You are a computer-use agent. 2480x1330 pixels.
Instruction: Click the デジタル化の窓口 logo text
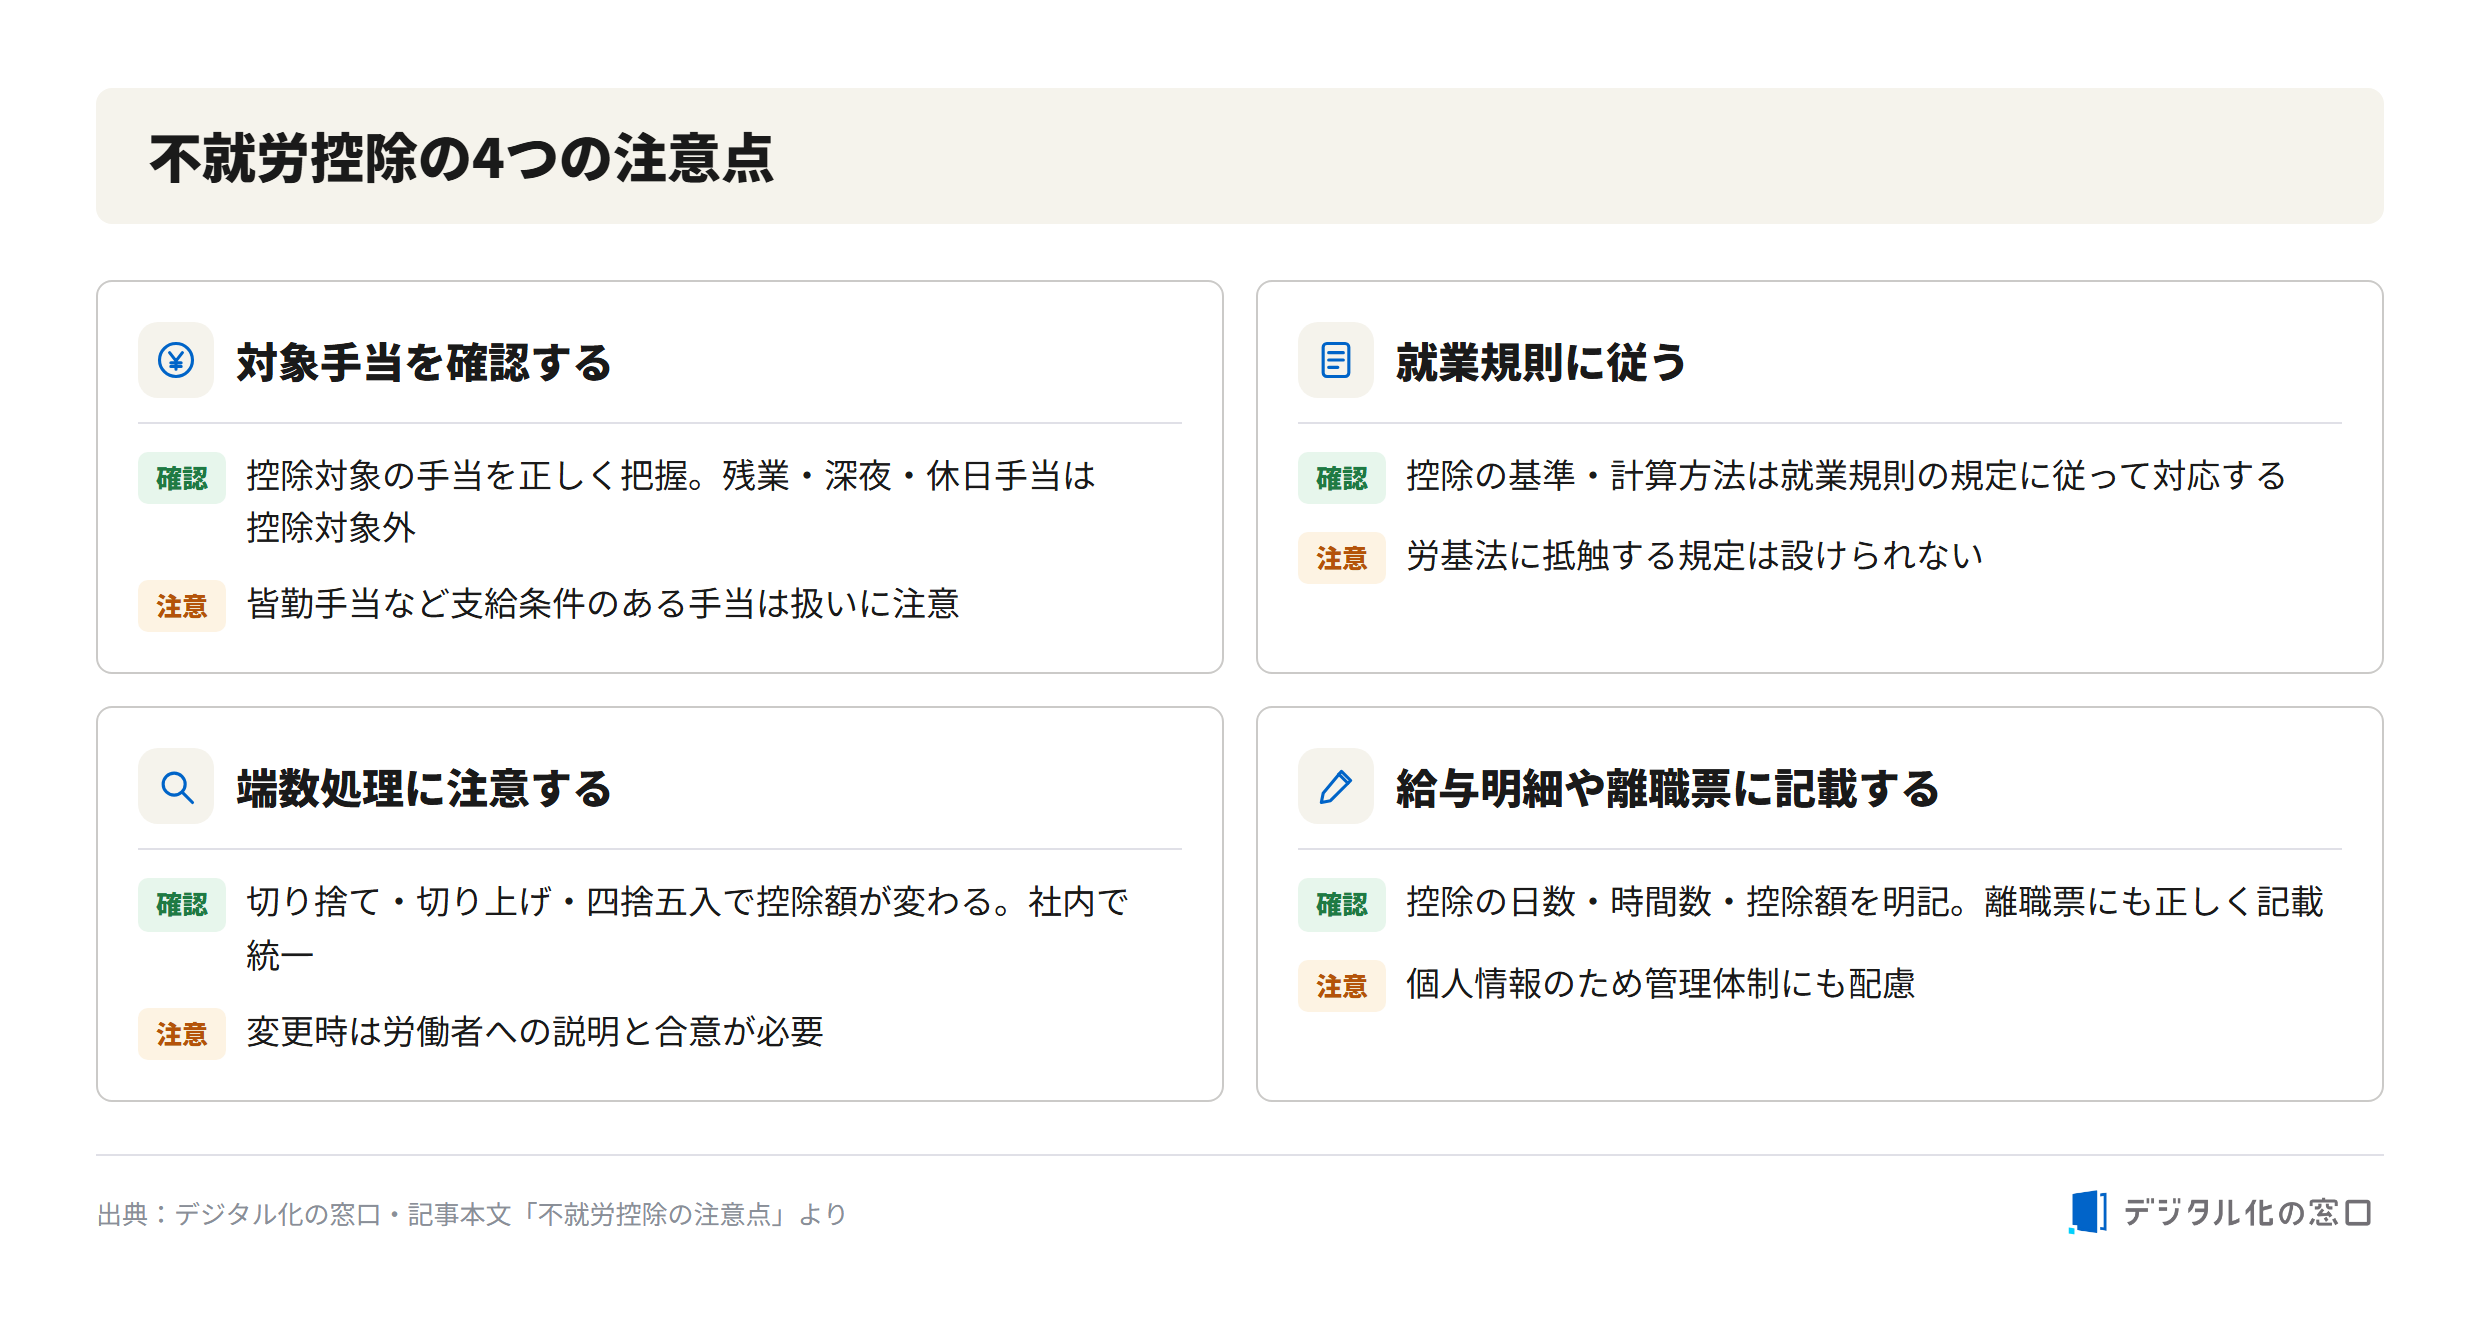click(2247, 1213)
